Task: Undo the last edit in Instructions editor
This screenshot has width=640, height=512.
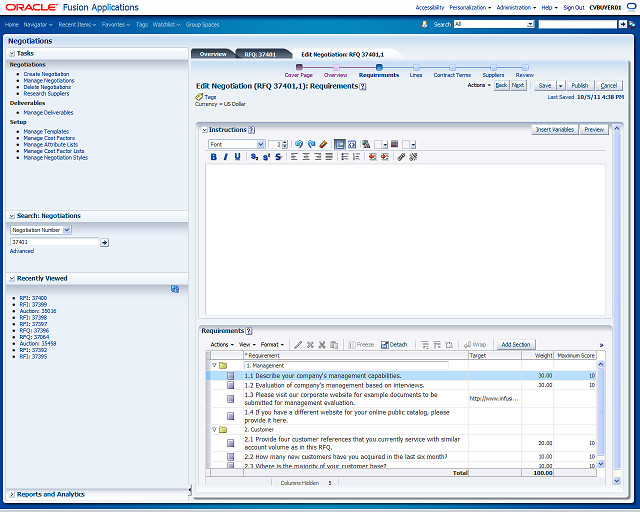Action: click(x=299, y=144)
